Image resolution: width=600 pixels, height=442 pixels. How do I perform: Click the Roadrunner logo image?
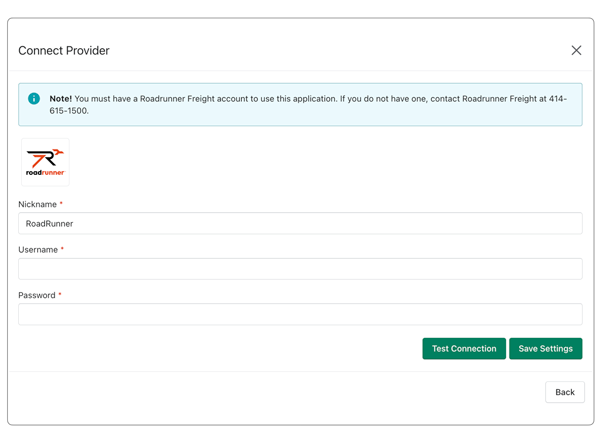pyautogui.click(x=45, y=161)
